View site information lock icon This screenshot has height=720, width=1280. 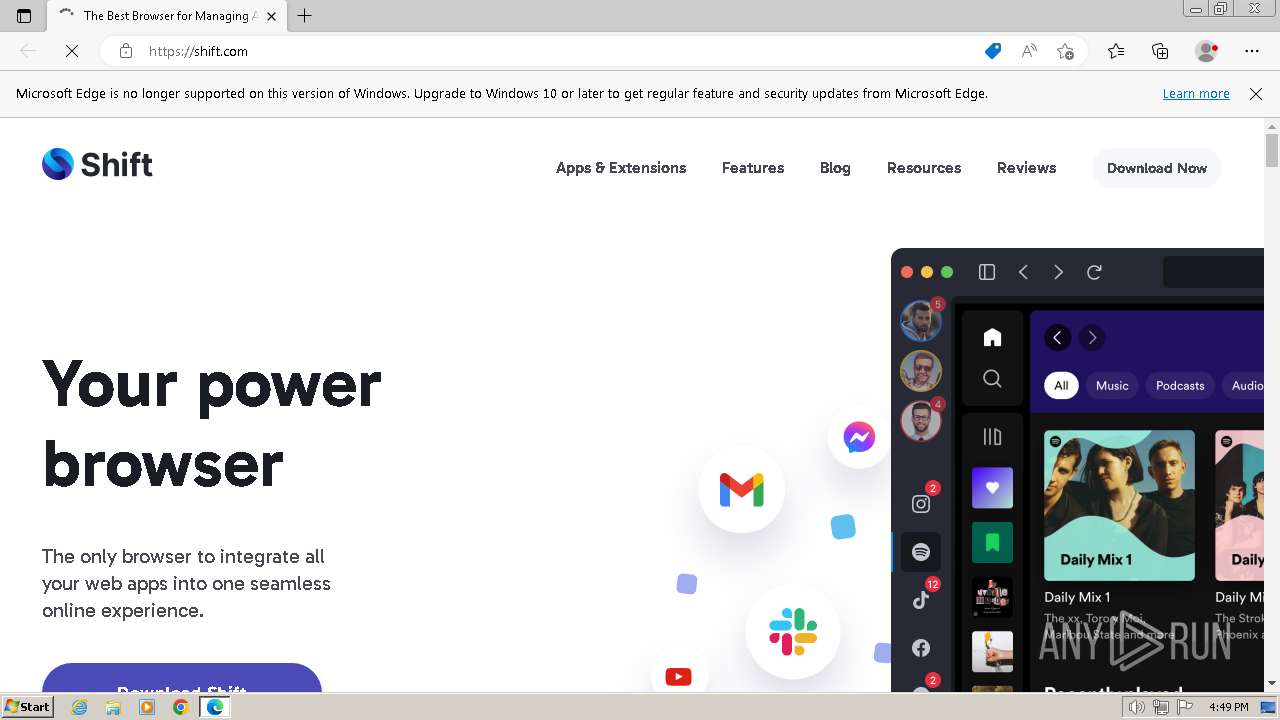click(x=125, y=51)
